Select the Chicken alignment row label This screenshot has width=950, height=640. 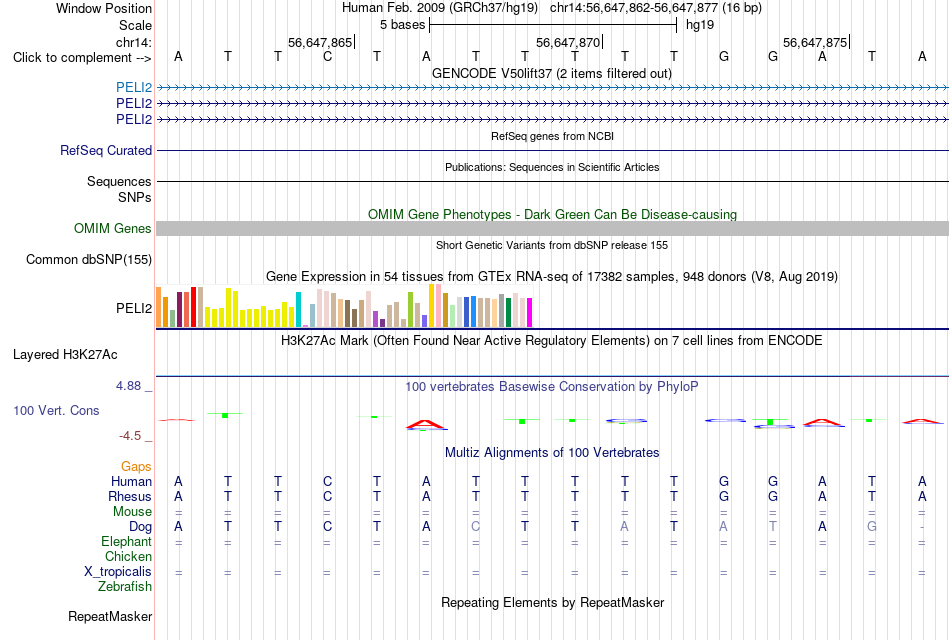click(x=128, y=556)
